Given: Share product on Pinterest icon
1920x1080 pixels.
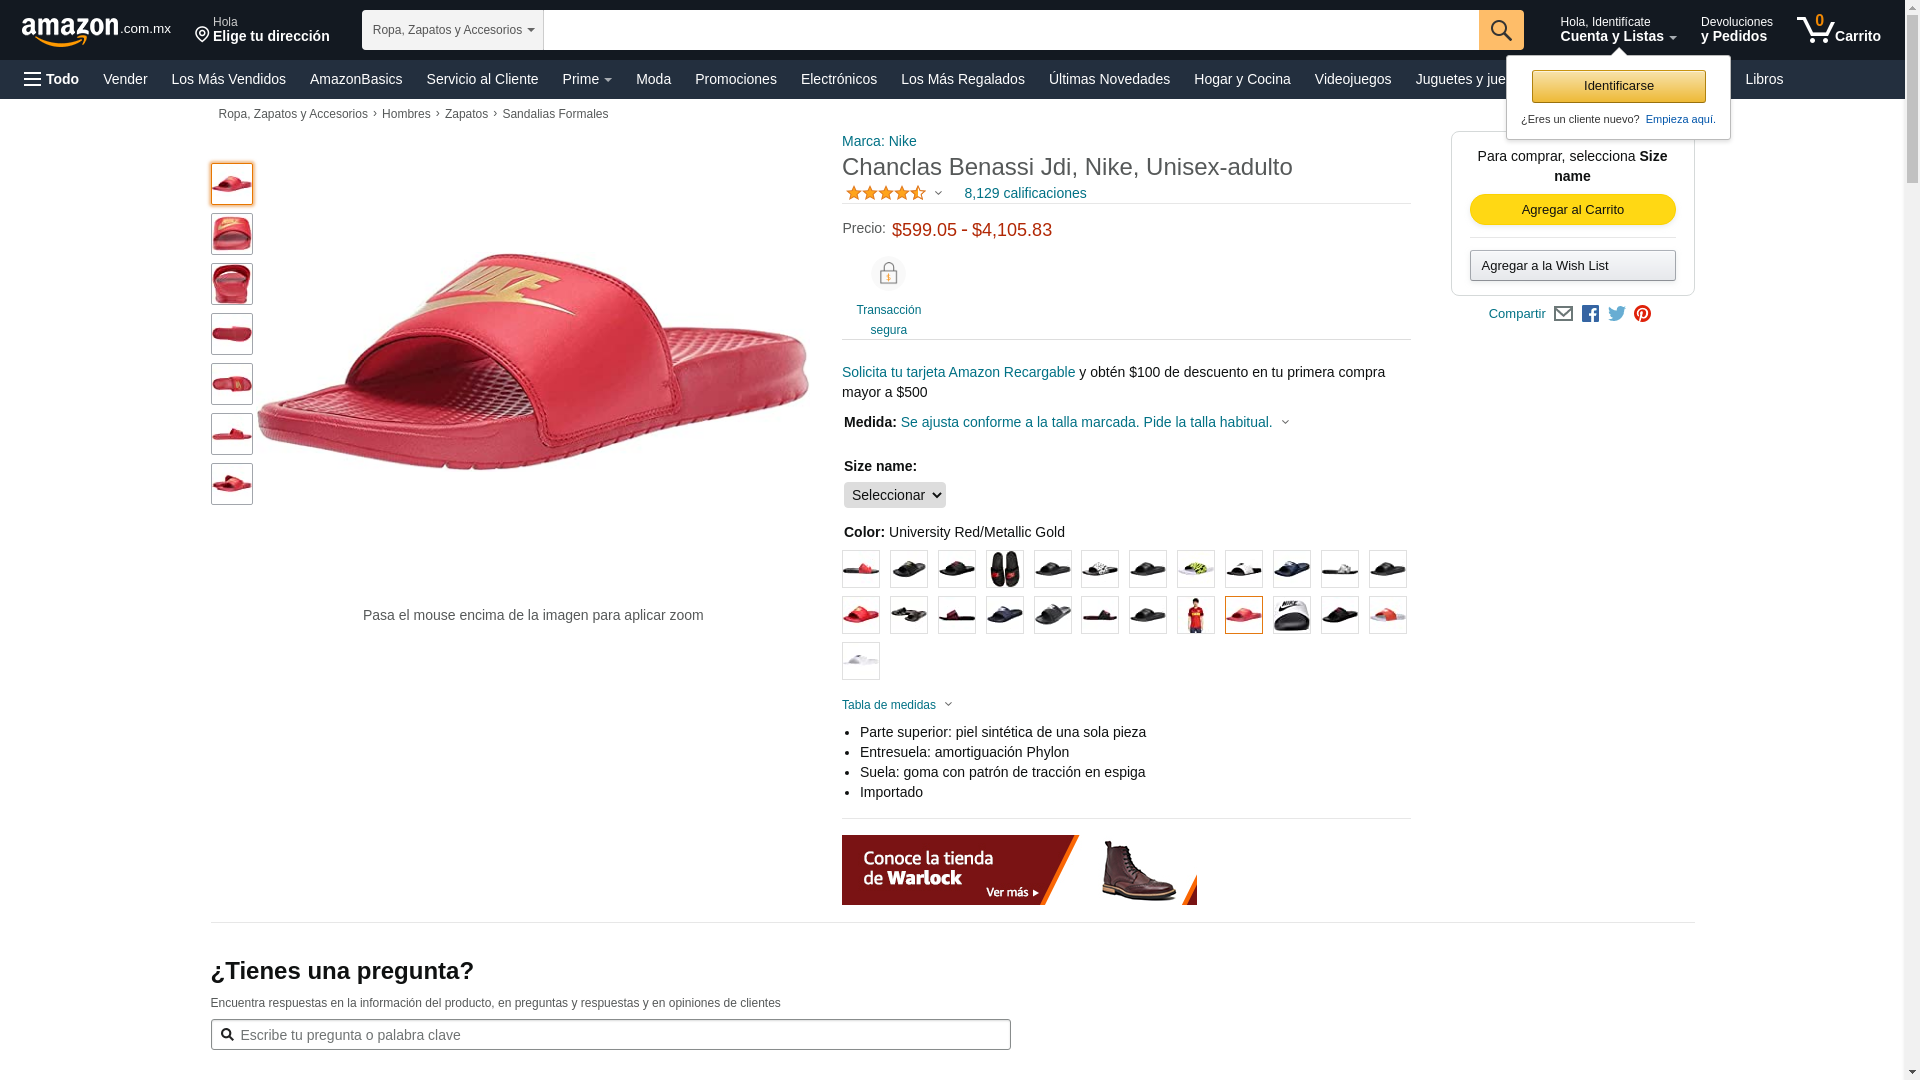Looking at the screenshot, I should point(1642,314).
